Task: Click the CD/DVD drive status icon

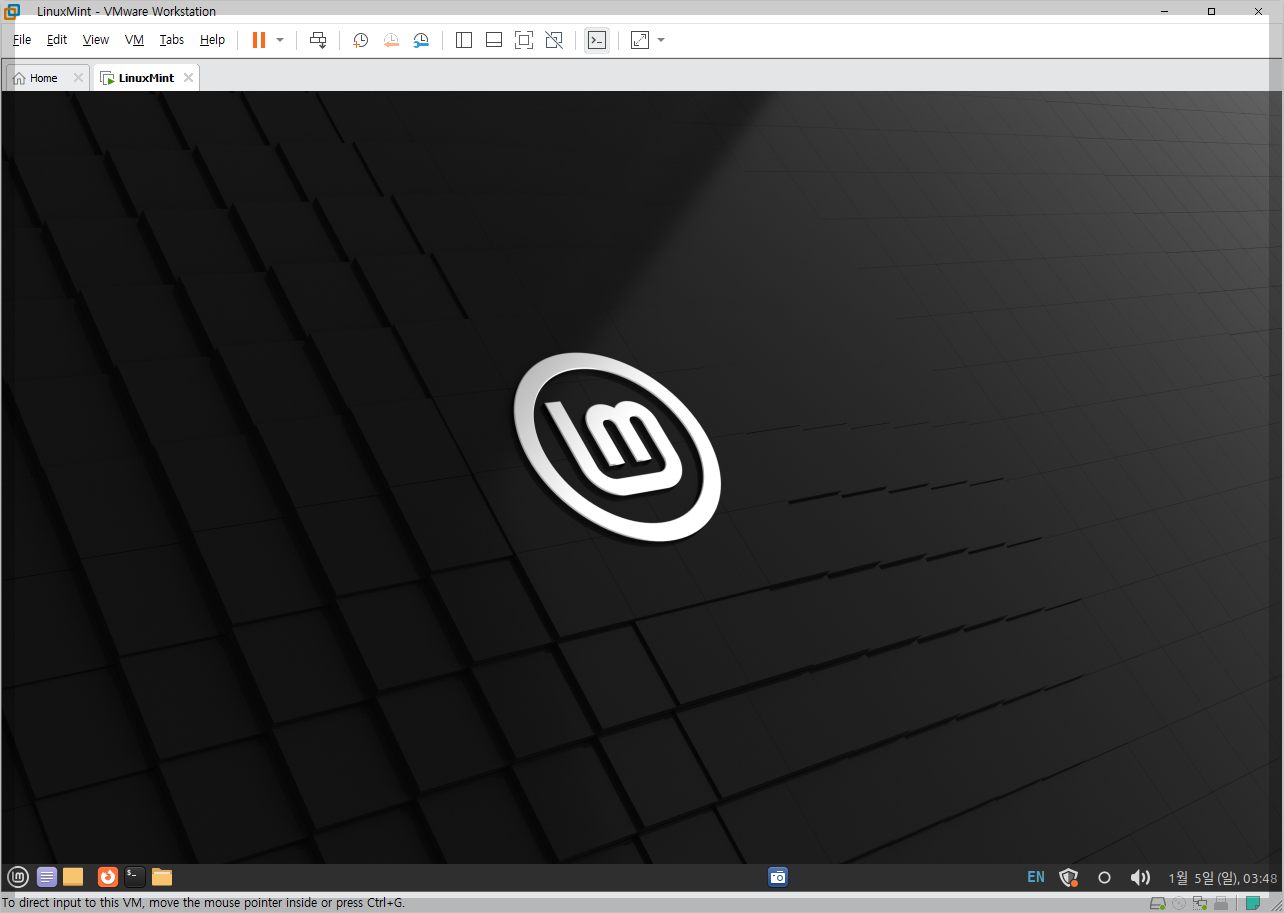Action: pyautogui.click(x=1179, y=904)
